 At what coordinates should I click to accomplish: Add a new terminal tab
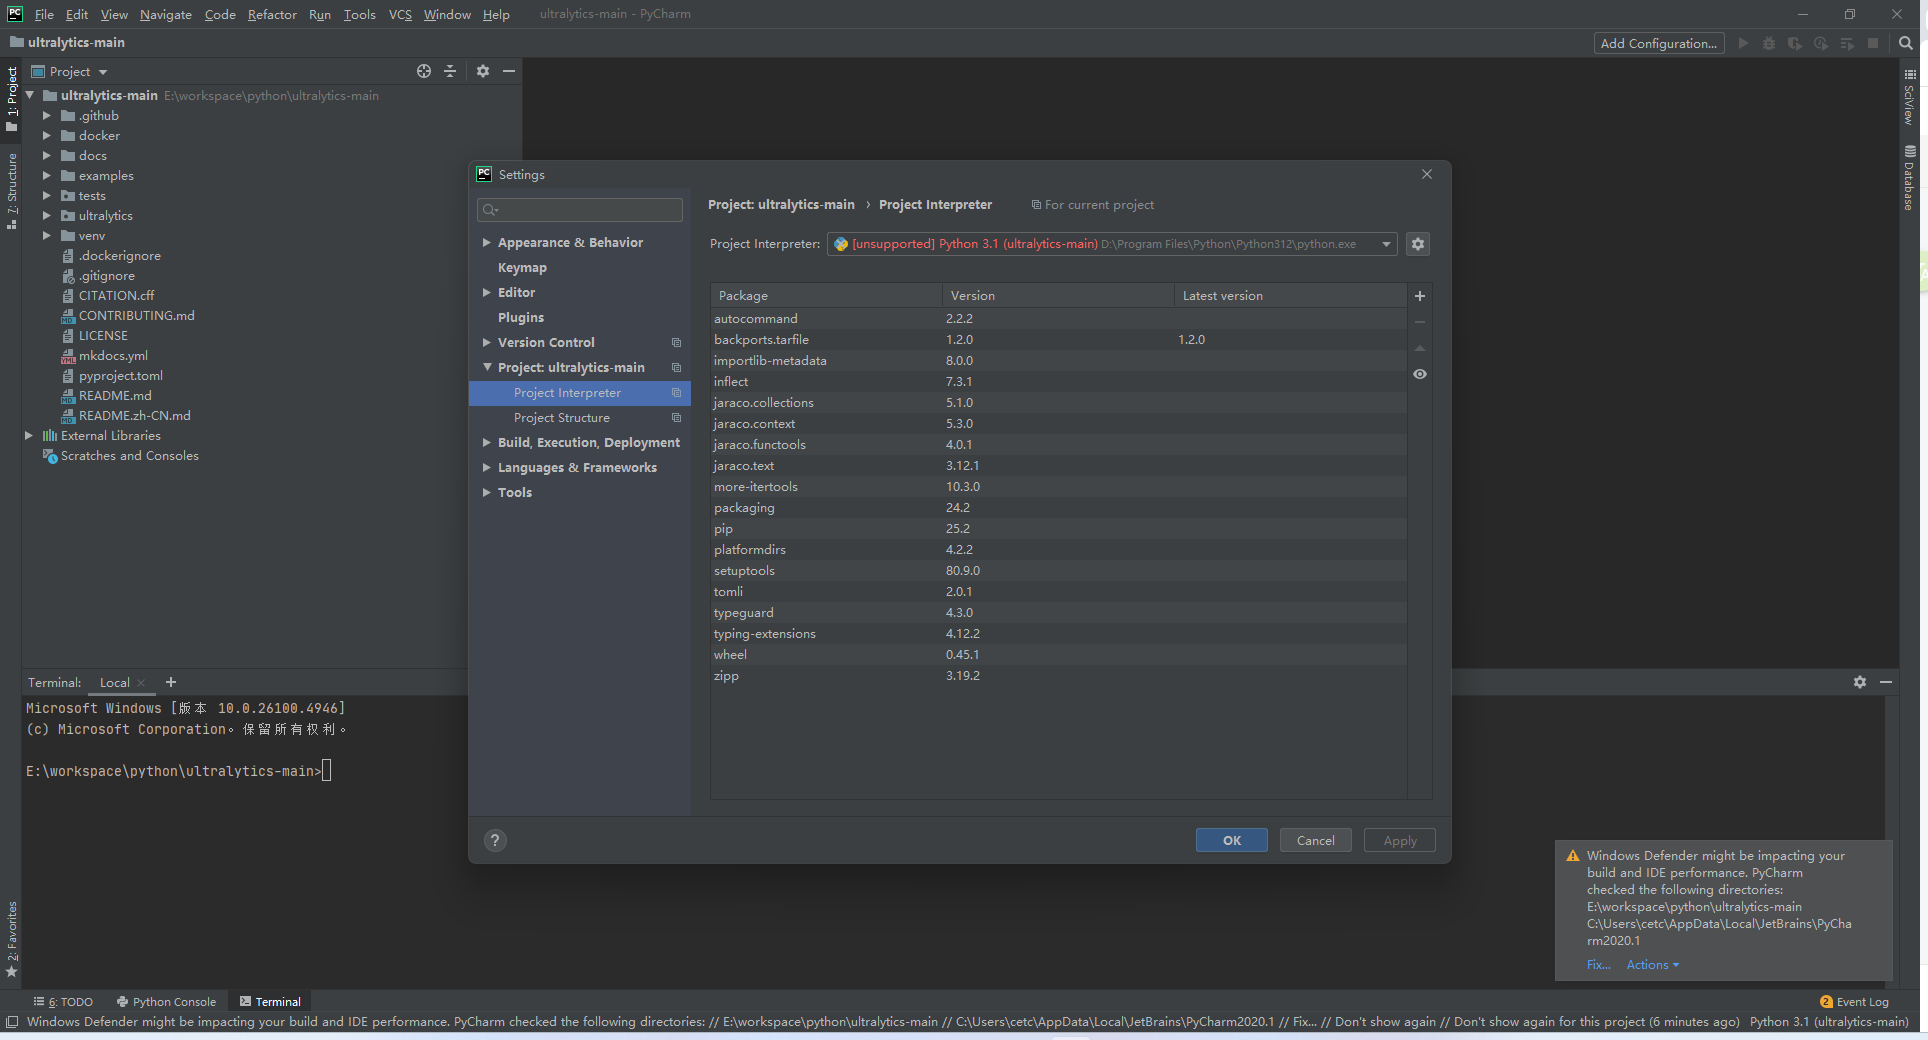[x=171, y=682]
